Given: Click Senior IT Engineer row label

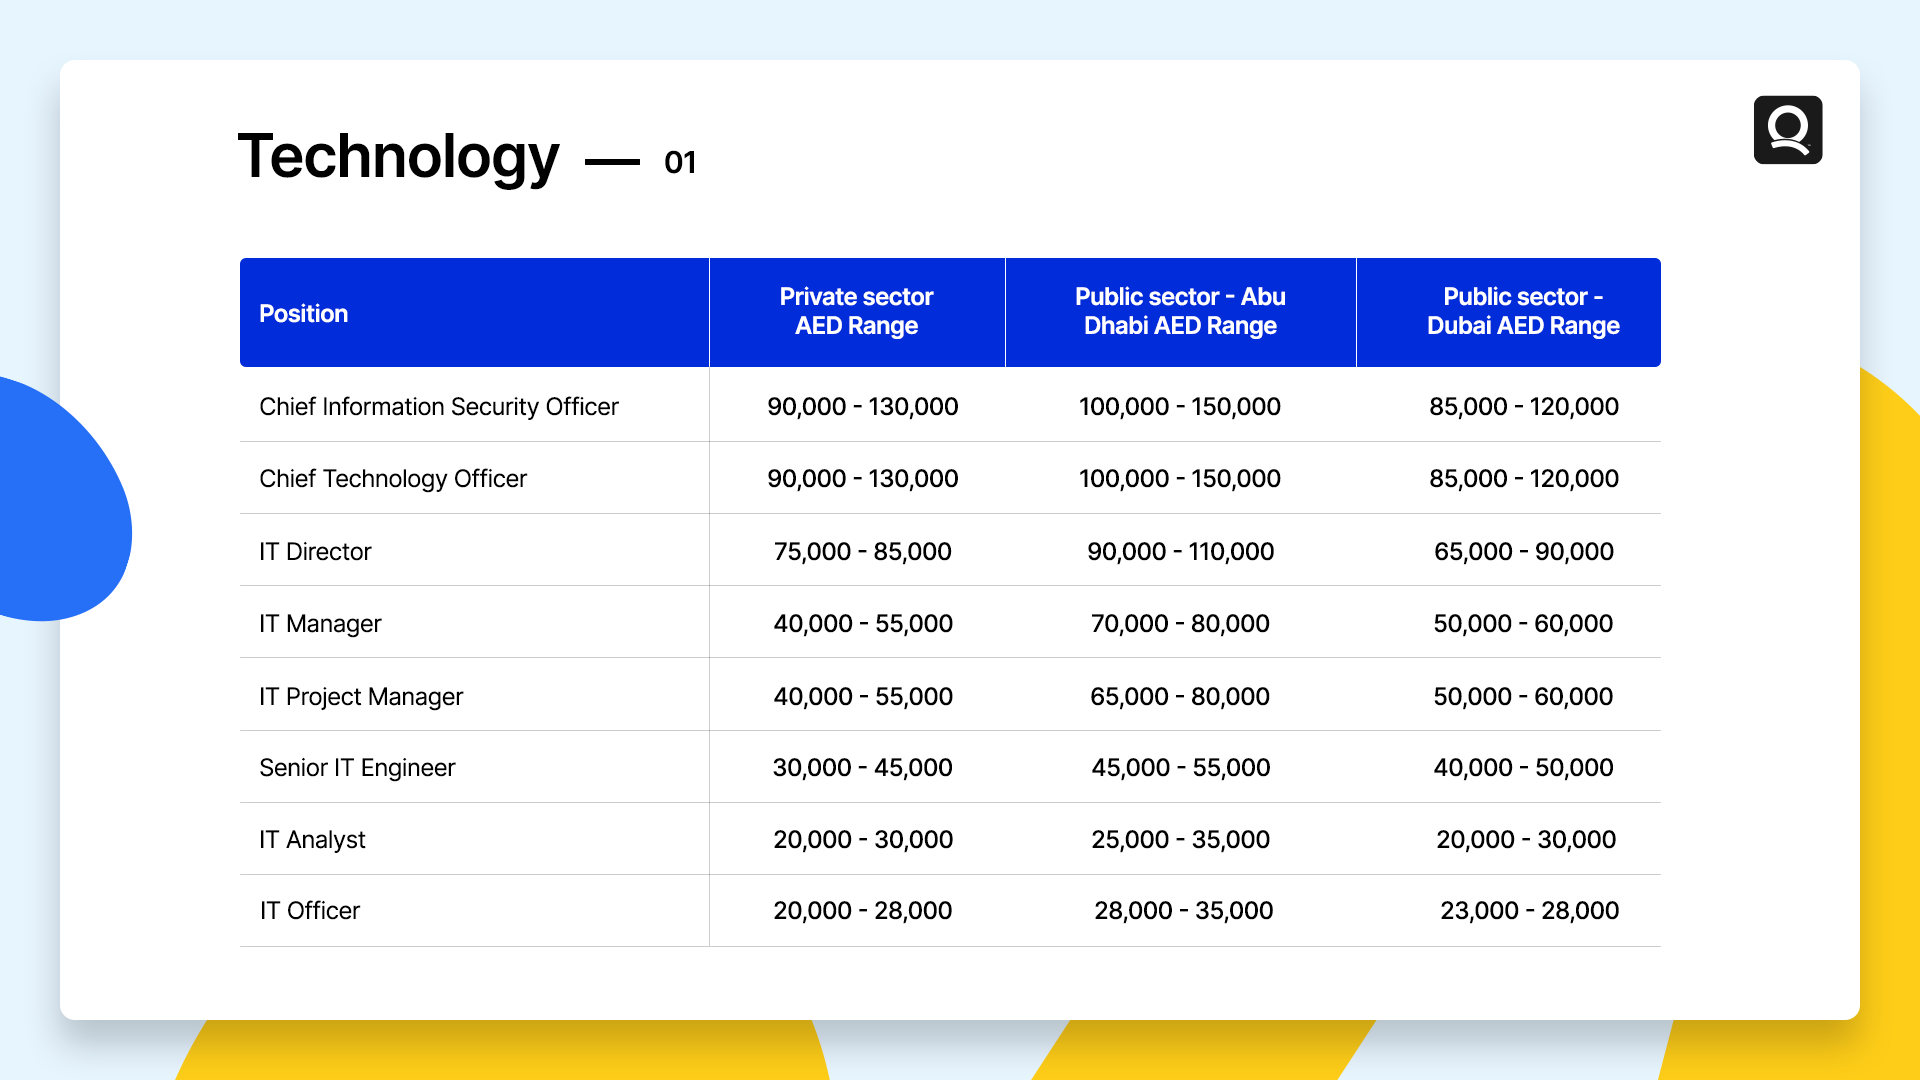Looking at the screenshot, I should click(x=357, y=768).
